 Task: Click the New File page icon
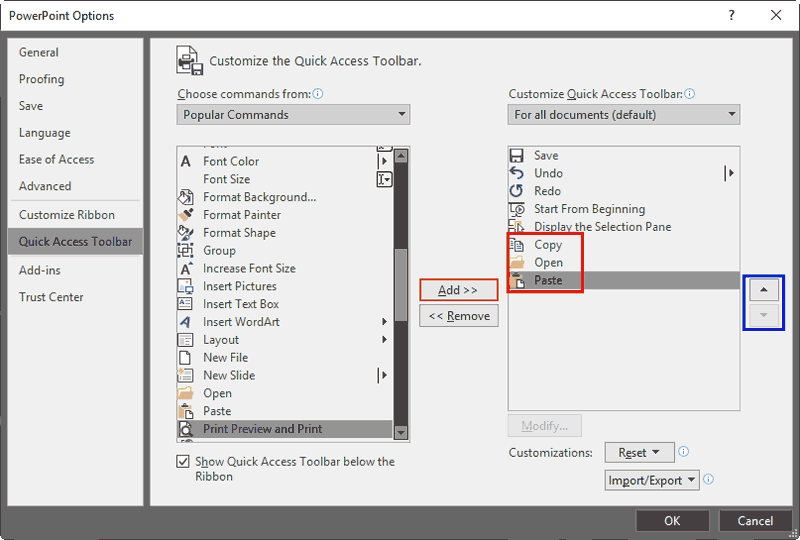click(x=185, y=358)
